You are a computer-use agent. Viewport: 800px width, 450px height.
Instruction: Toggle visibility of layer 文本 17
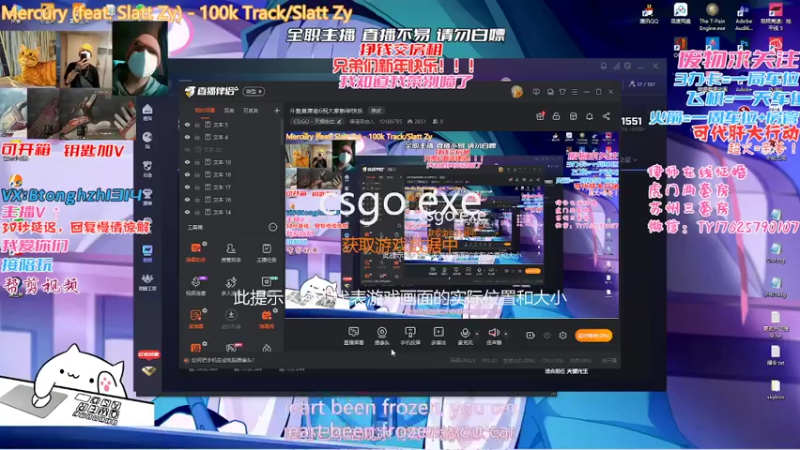pyautogui.click(x=187, y=187)
